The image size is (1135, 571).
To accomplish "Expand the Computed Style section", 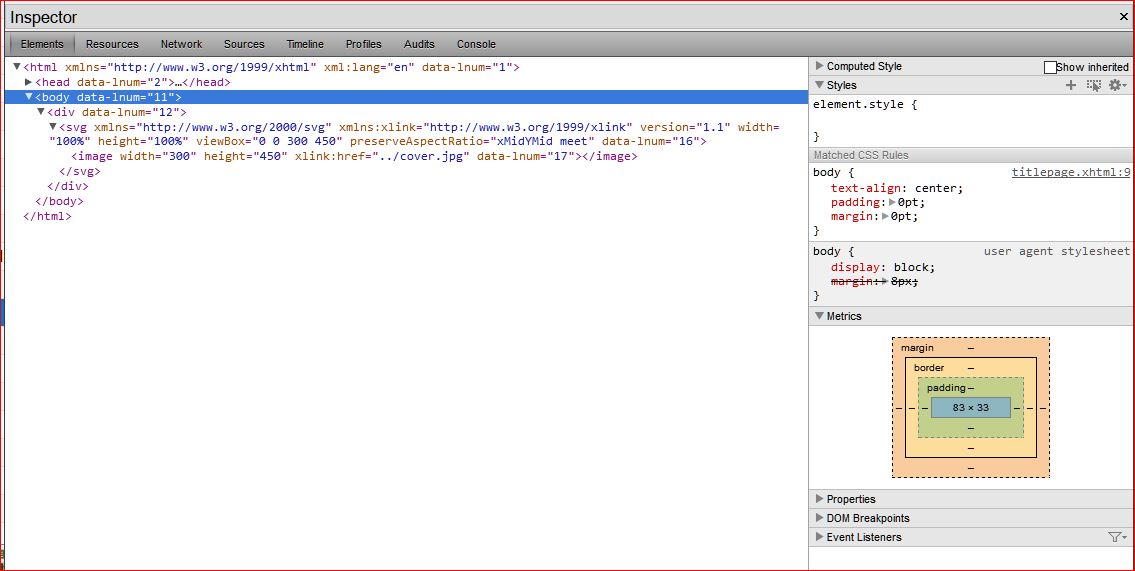I will [820, 66].
